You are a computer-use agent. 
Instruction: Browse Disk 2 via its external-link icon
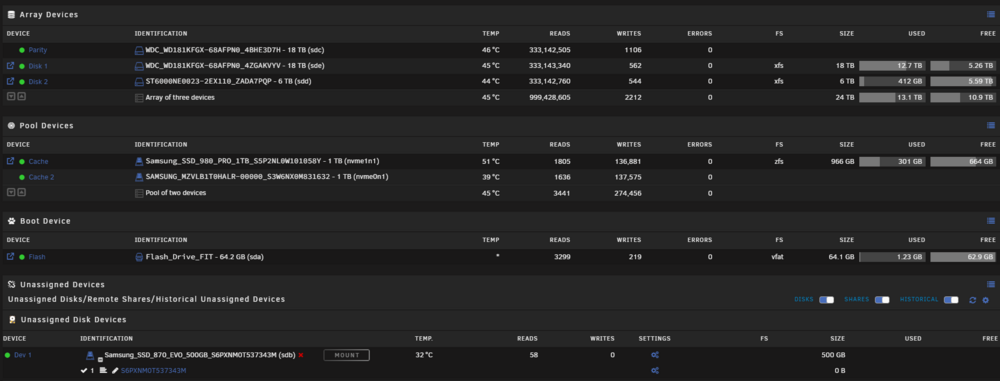tap(10, 81)
